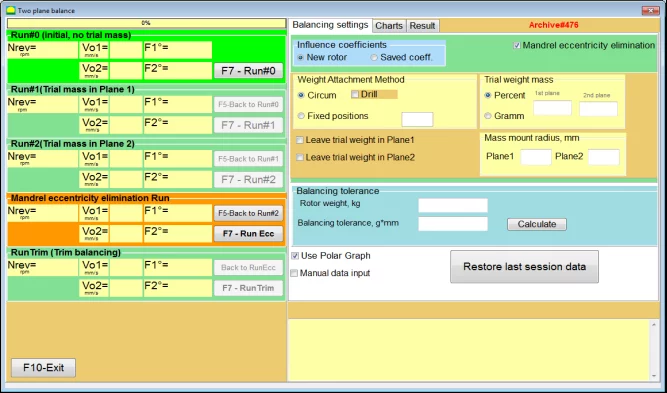This screenshot has width=667, height=393.
Task: Click F5-Back to Run#0 button
Action: coord(248,105)
